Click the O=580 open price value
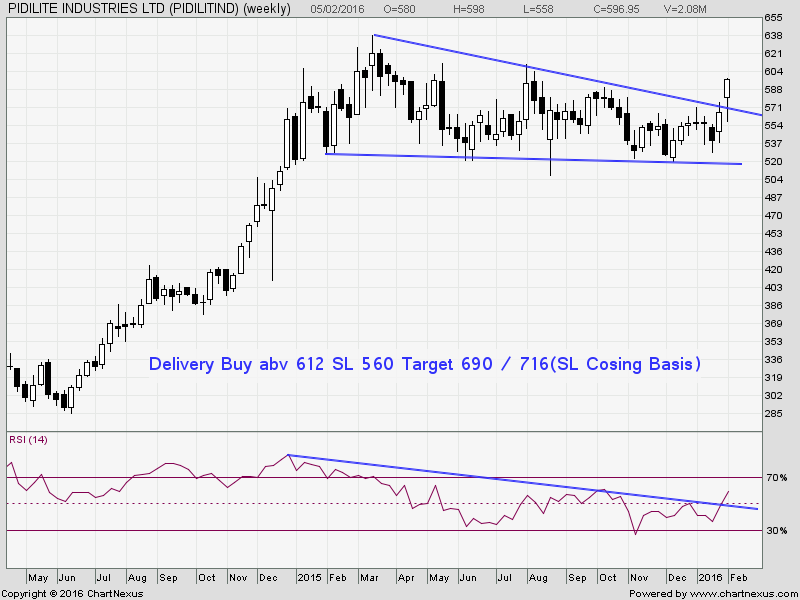 coord(397,9)
